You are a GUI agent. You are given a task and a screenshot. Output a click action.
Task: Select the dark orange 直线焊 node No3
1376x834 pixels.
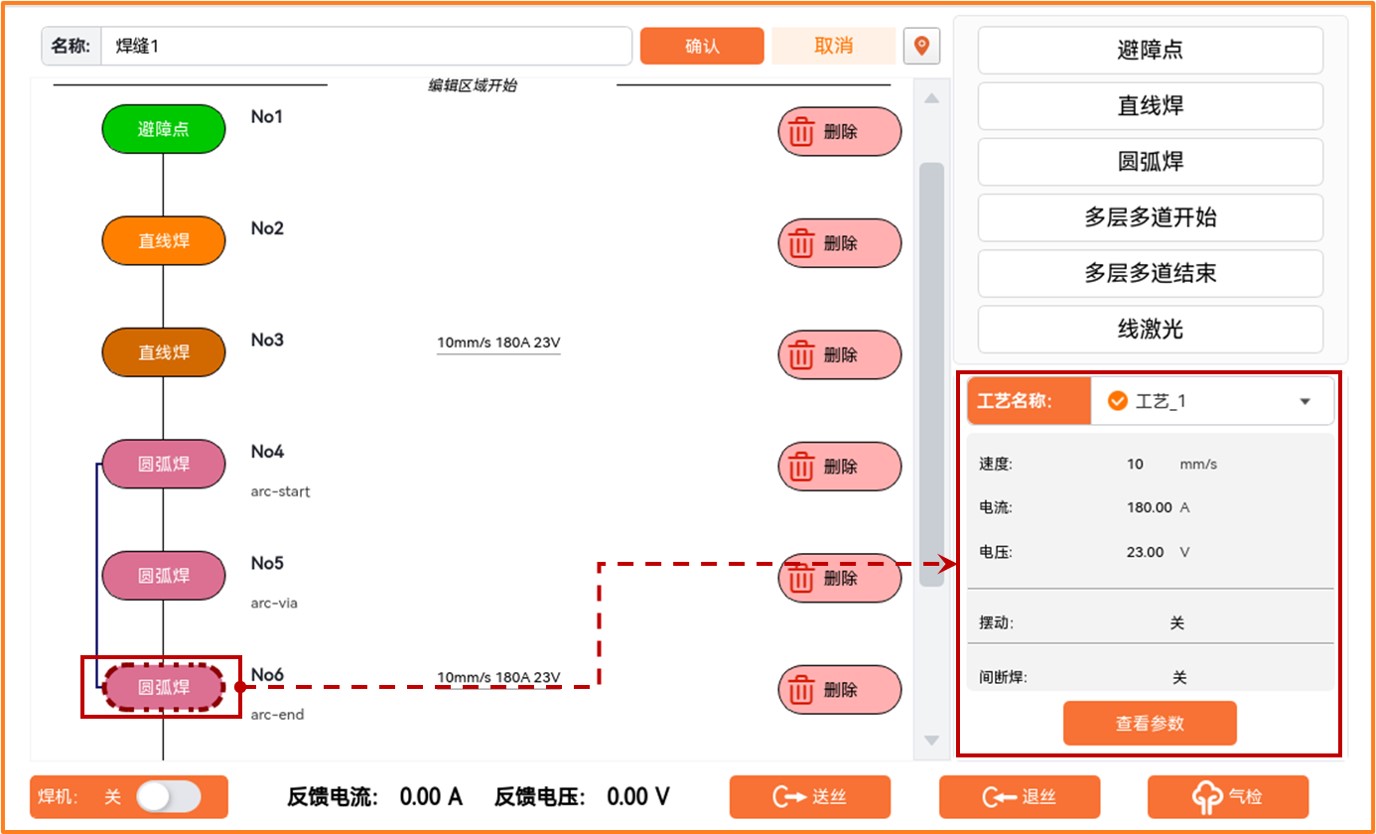click(164, 353)
